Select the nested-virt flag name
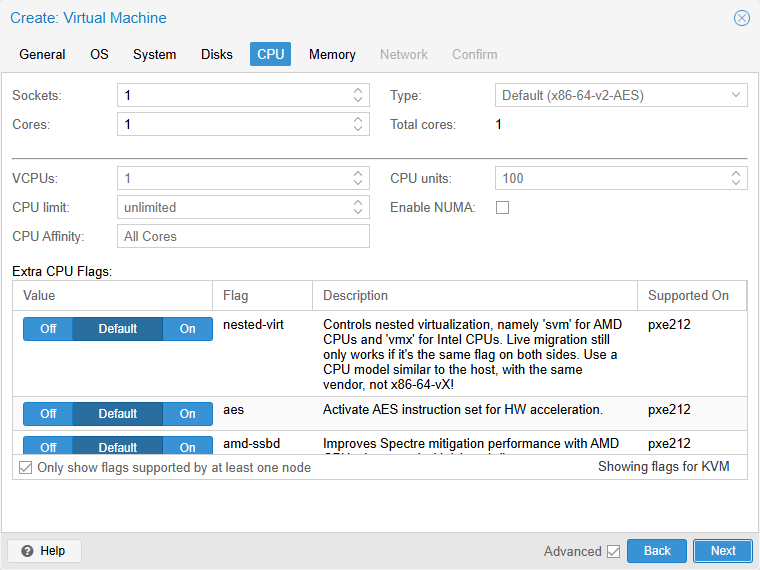This screenshot has width=760, height=570. tap(253, 325)
